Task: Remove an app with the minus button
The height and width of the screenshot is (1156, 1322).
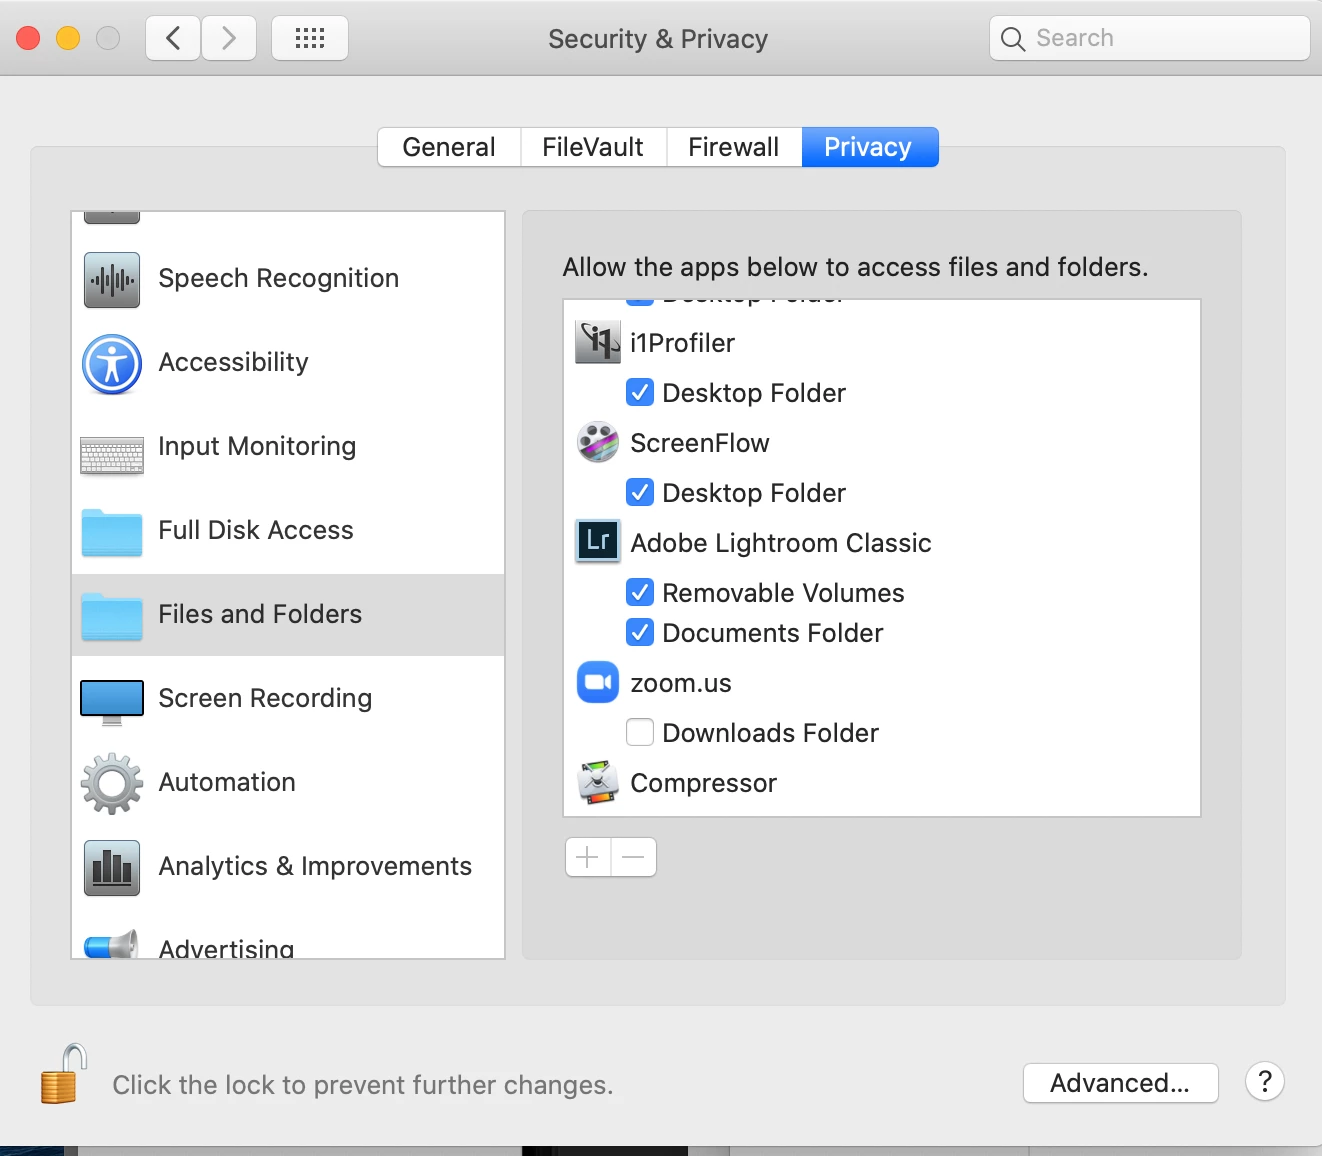Action: click(634, 857)
